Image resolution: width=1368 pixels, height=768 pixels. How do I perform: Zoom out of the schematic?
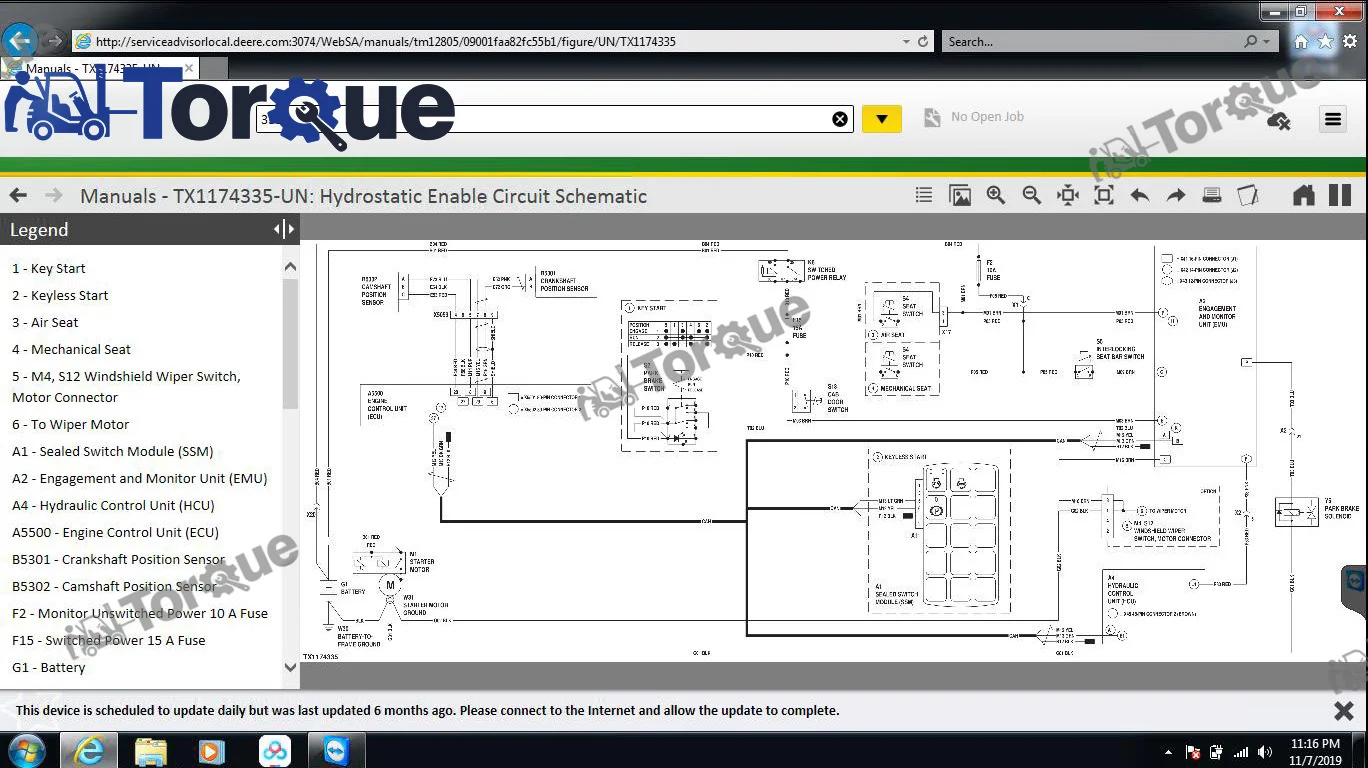(x=1032, y=196)
